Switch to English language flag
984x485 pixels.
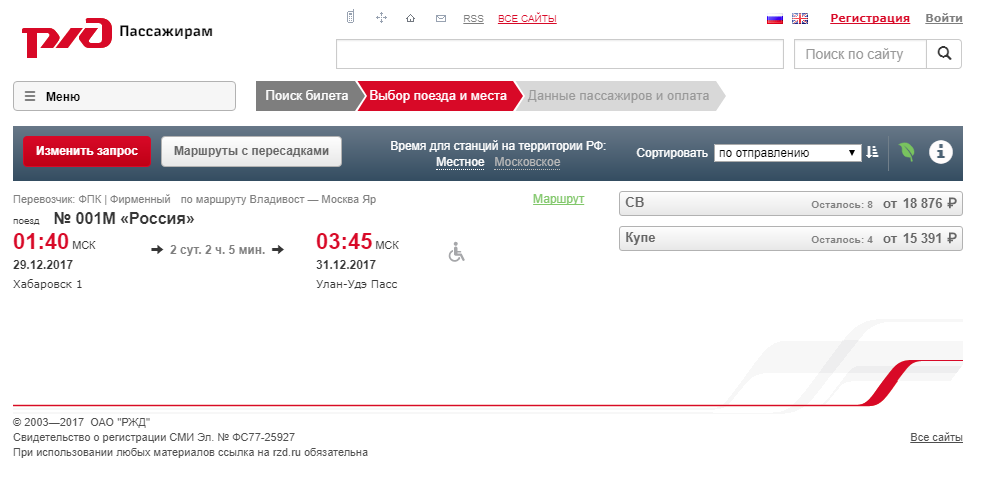800,19
